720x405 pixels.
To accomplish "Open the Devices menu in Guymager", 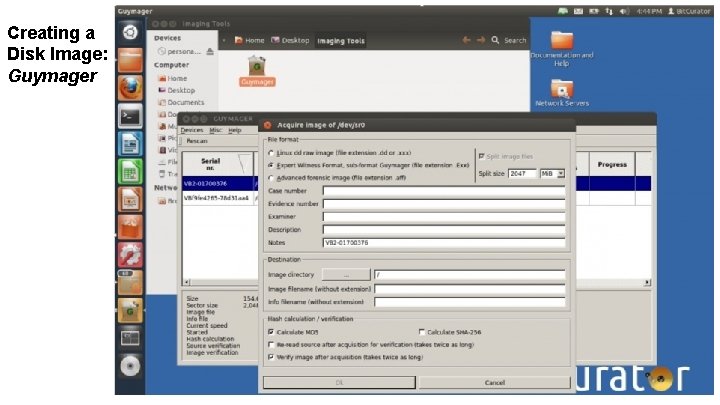I will [191, 130].
